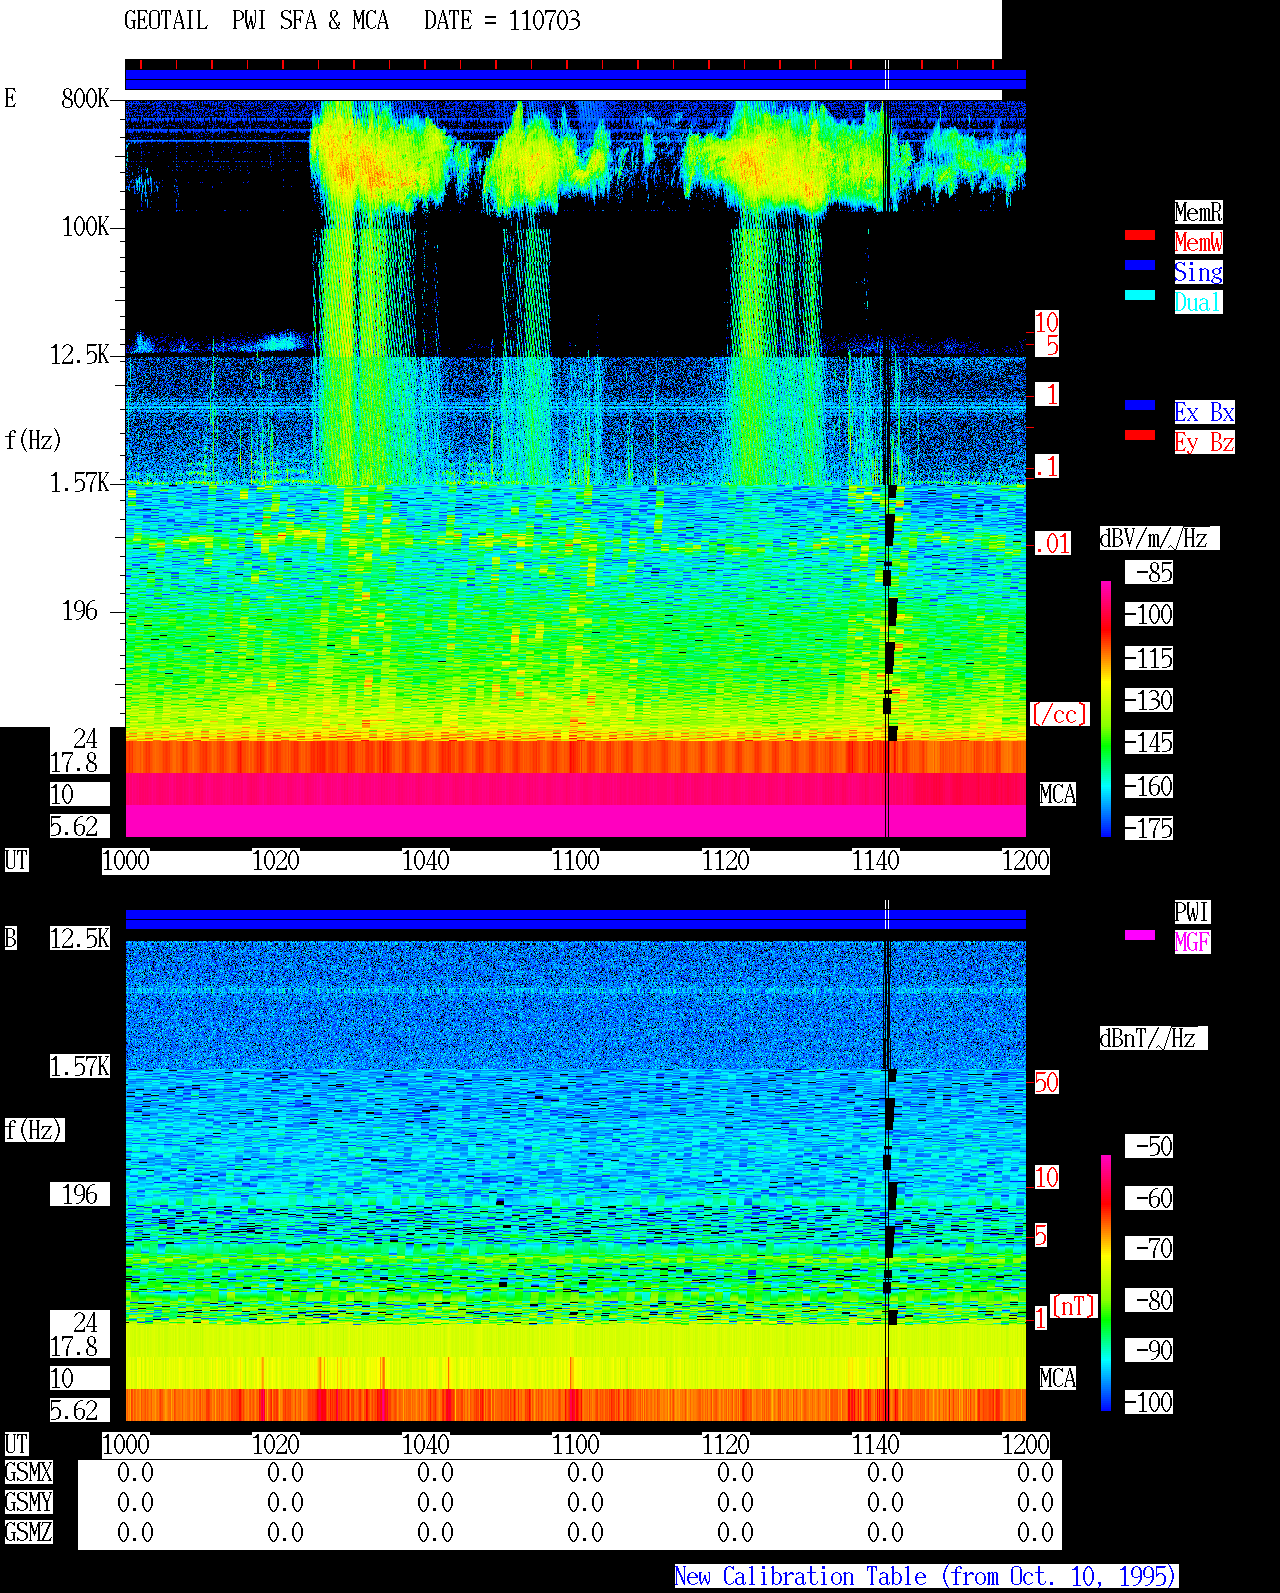This screenshot has width=1280, height=1593.
Task: Click the red Ey Bz legend marker
Action: coord(1140,435)
